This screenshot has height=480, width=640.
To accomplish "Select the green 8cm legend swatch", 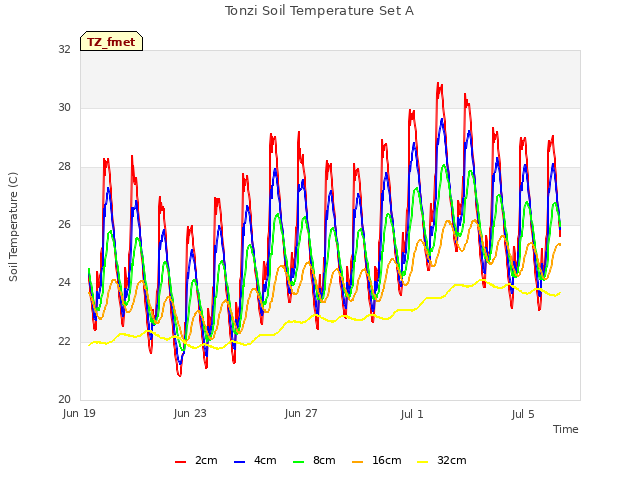I will pyautogui.click(x=299, y=462).
